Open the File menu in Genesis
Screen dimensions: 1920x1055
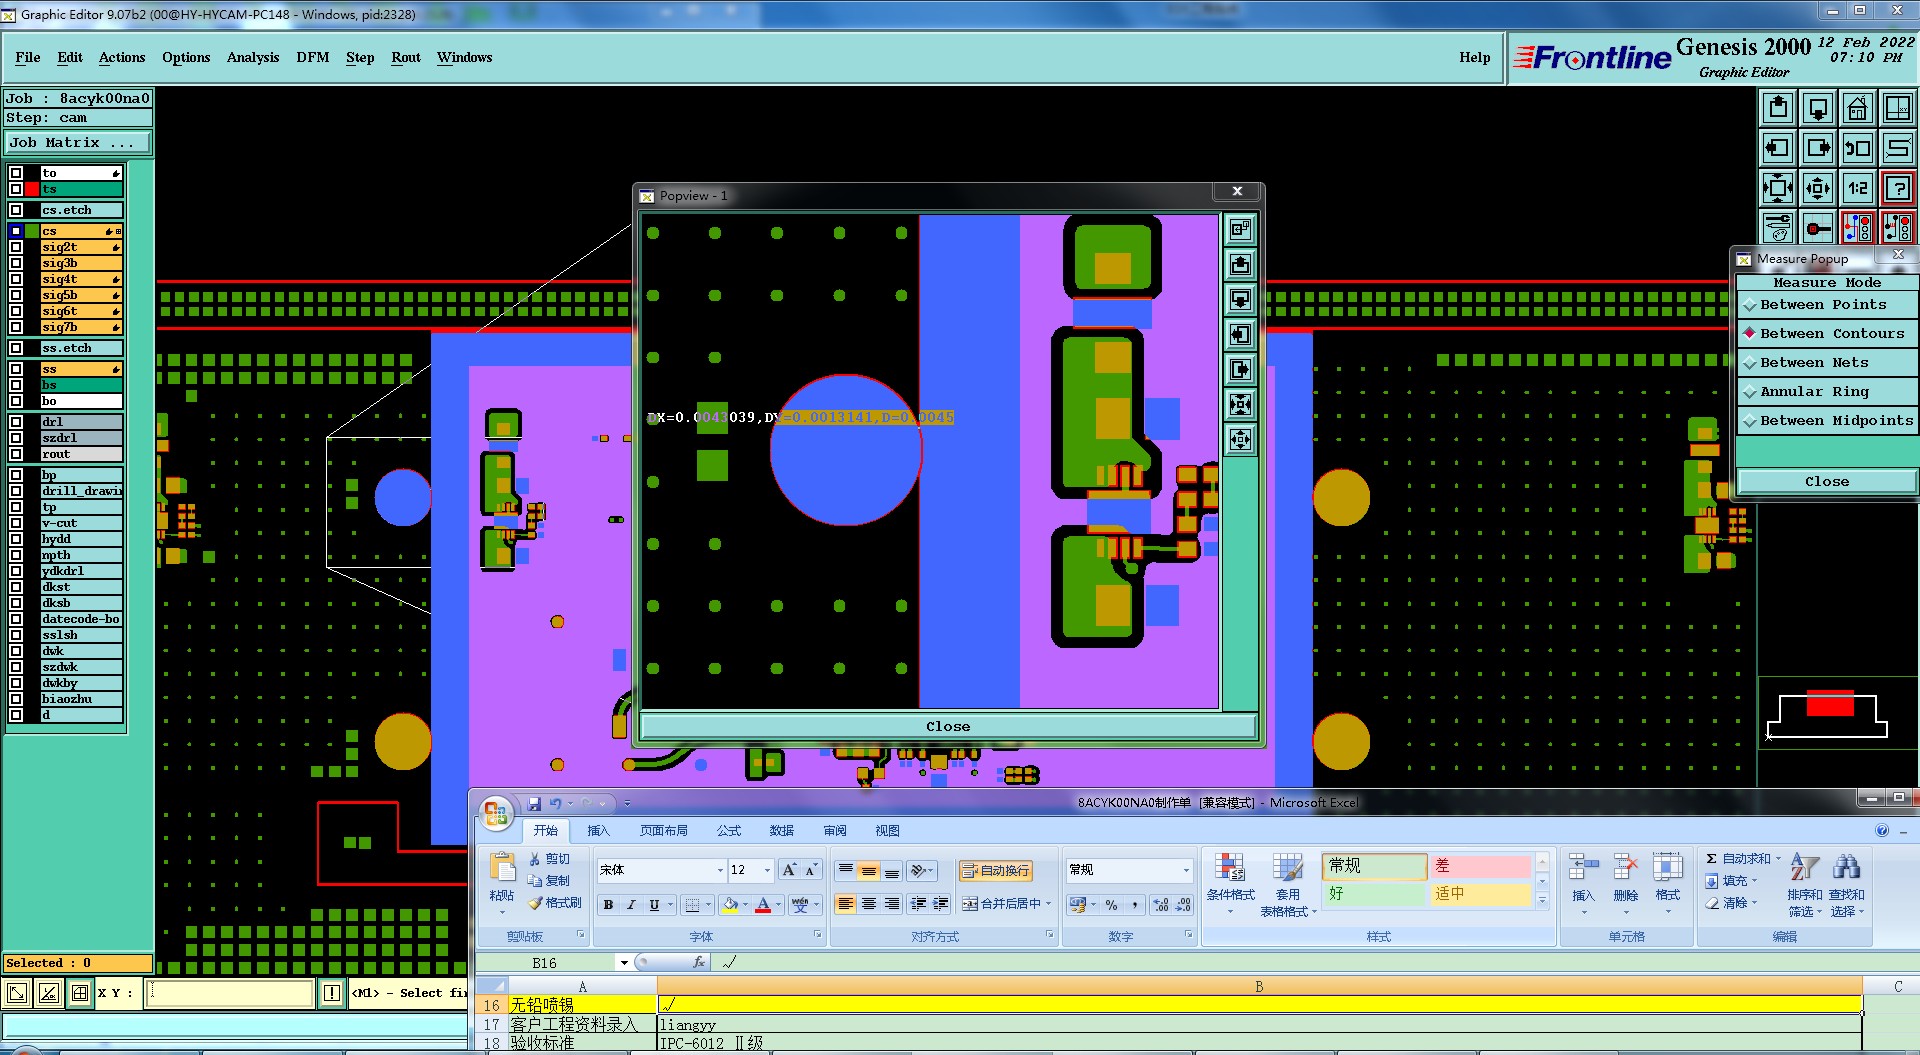pos(28,57)
